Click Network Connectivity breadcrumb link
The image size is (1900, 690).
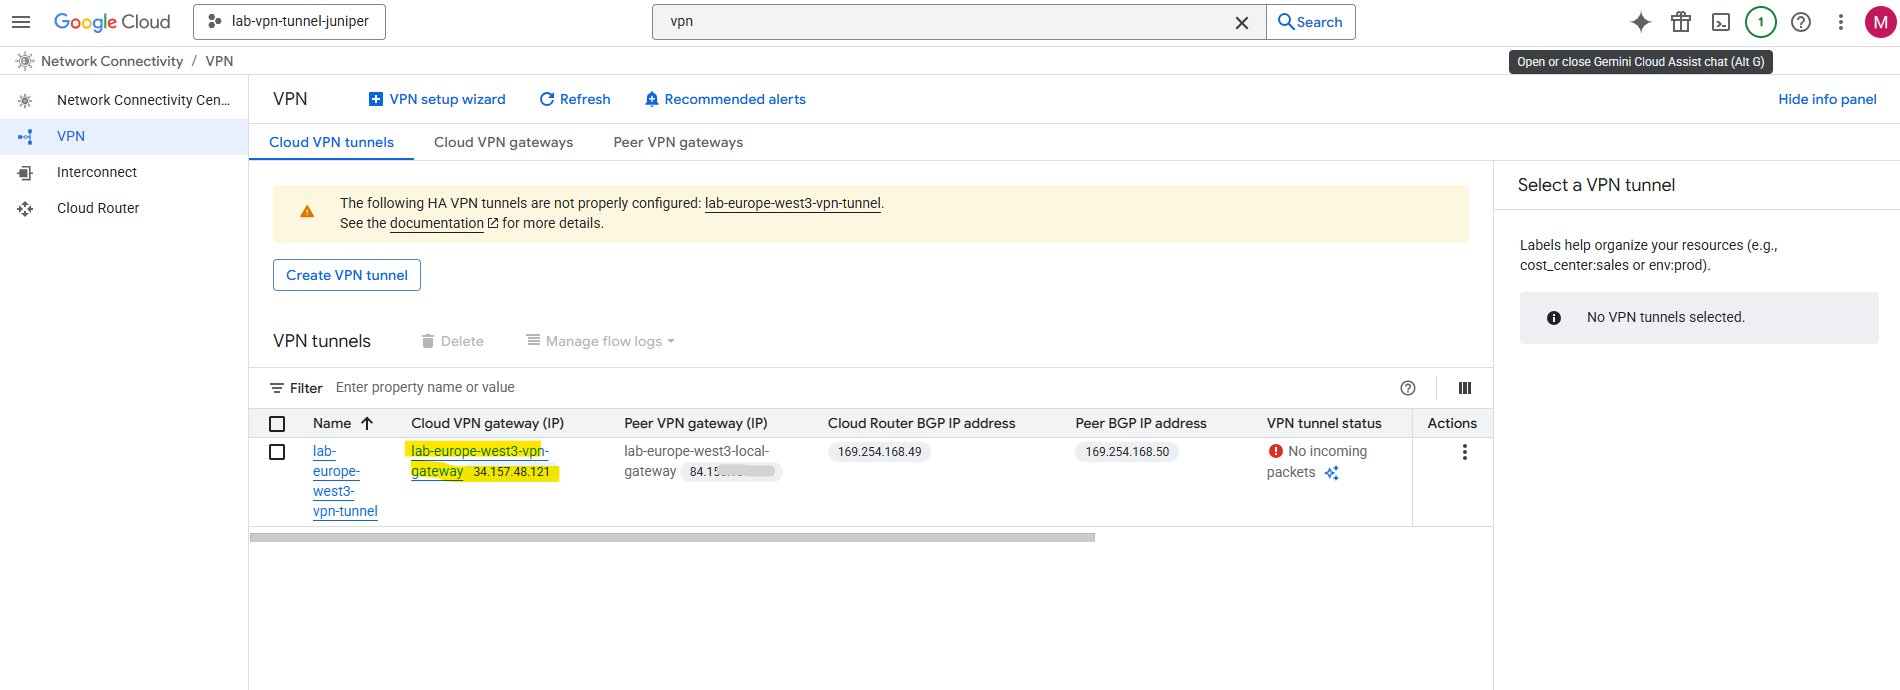pyautogui.click(x=112, y=61)
